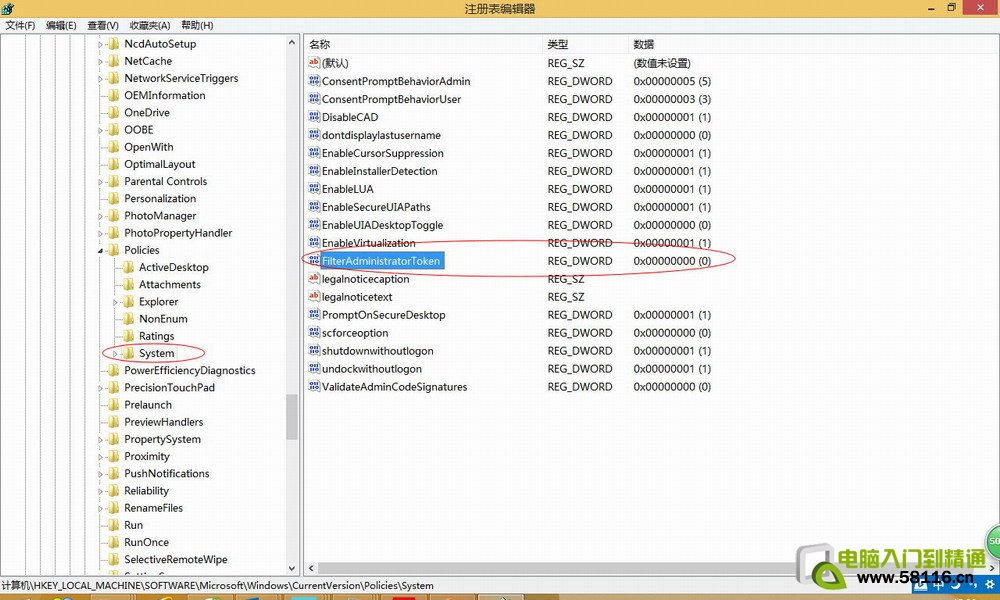Select the PowerEfficiencyDiagnostics key
1000x600 pixels.
click(189, 370)
